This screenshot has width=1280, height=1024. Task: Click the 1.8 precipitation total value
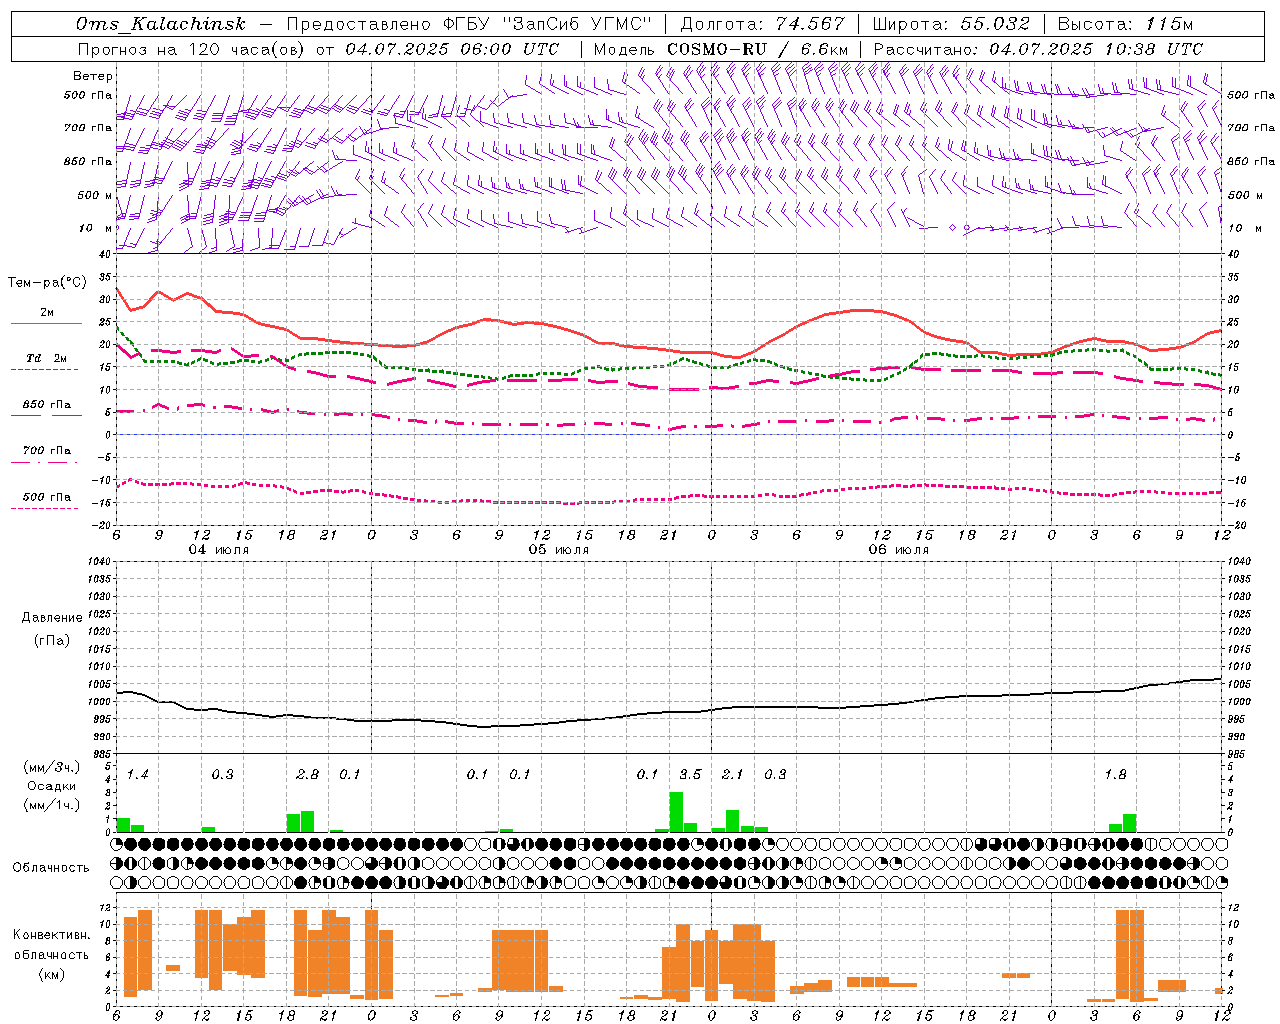(1115, 775)
